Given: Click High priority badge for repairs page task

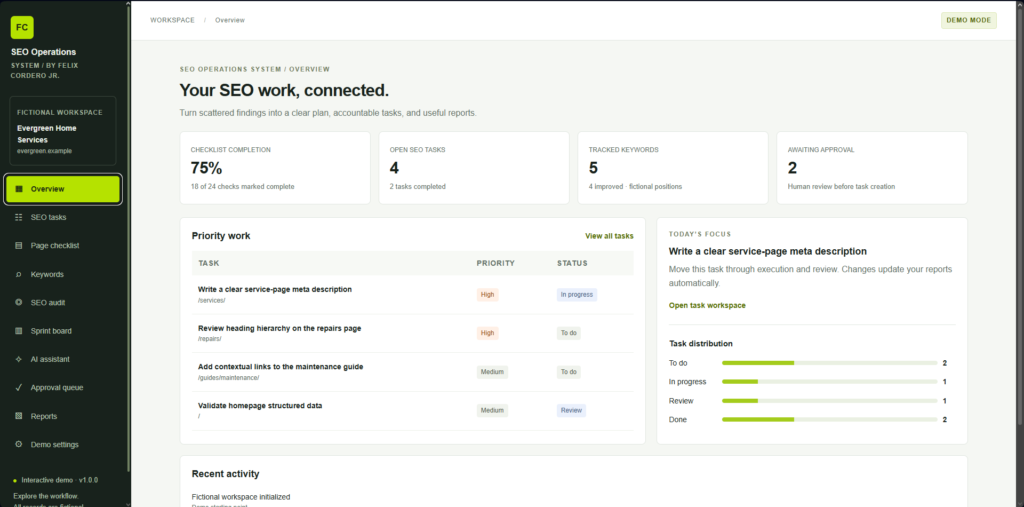Looking at the screenshot, I should [x=487, y=333].
